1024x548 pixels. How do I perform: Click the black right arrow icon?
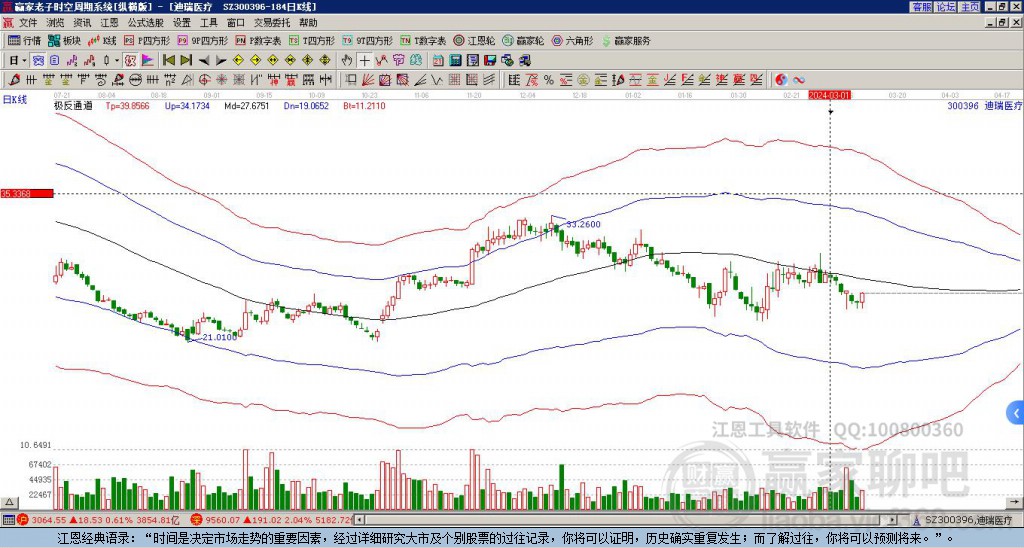(x=221, y=61)
